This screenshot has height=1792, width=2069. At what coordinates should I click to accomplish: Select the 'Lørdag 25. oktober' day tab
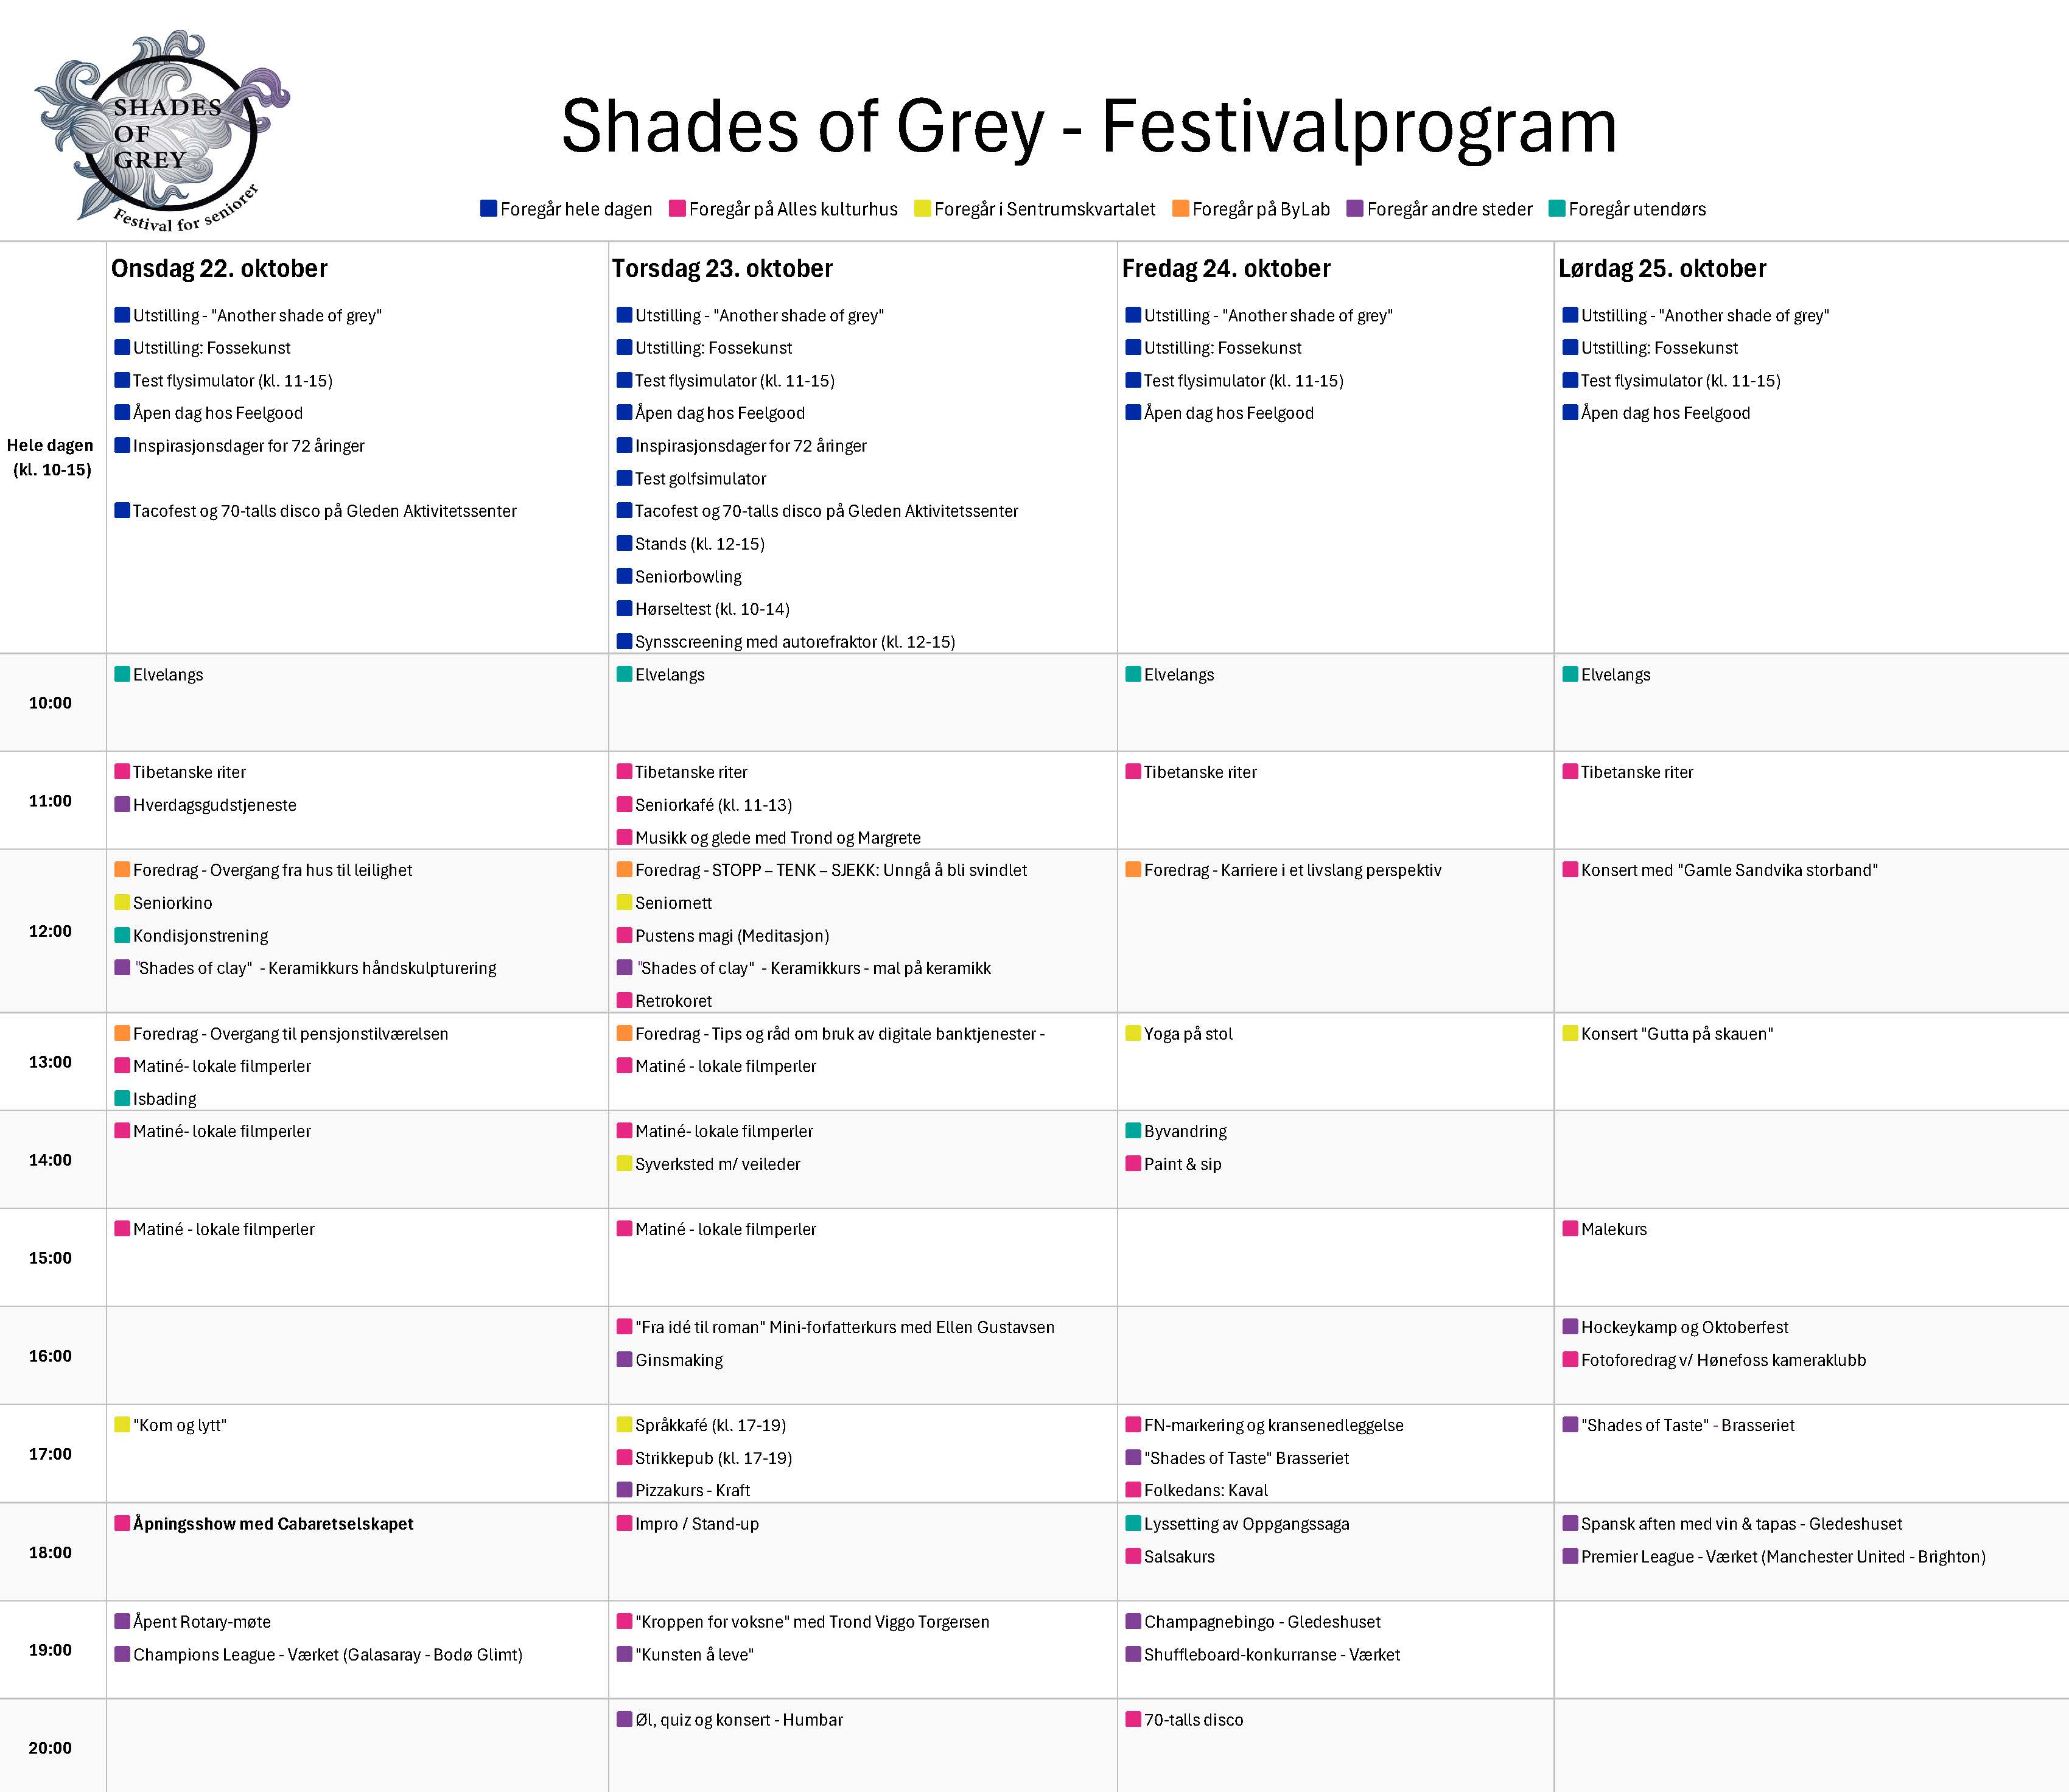[1662, 268]
